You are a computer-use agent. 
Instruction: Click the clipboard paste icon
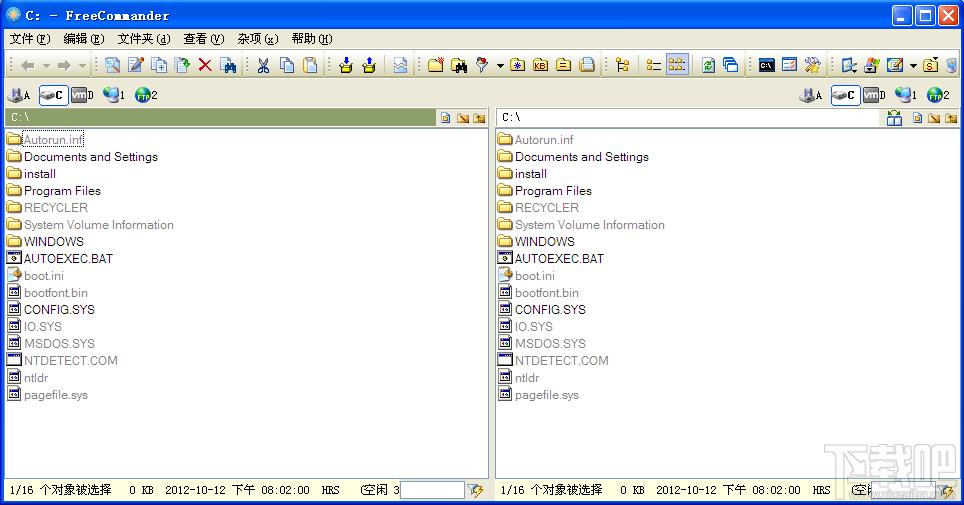click(311, 65)
